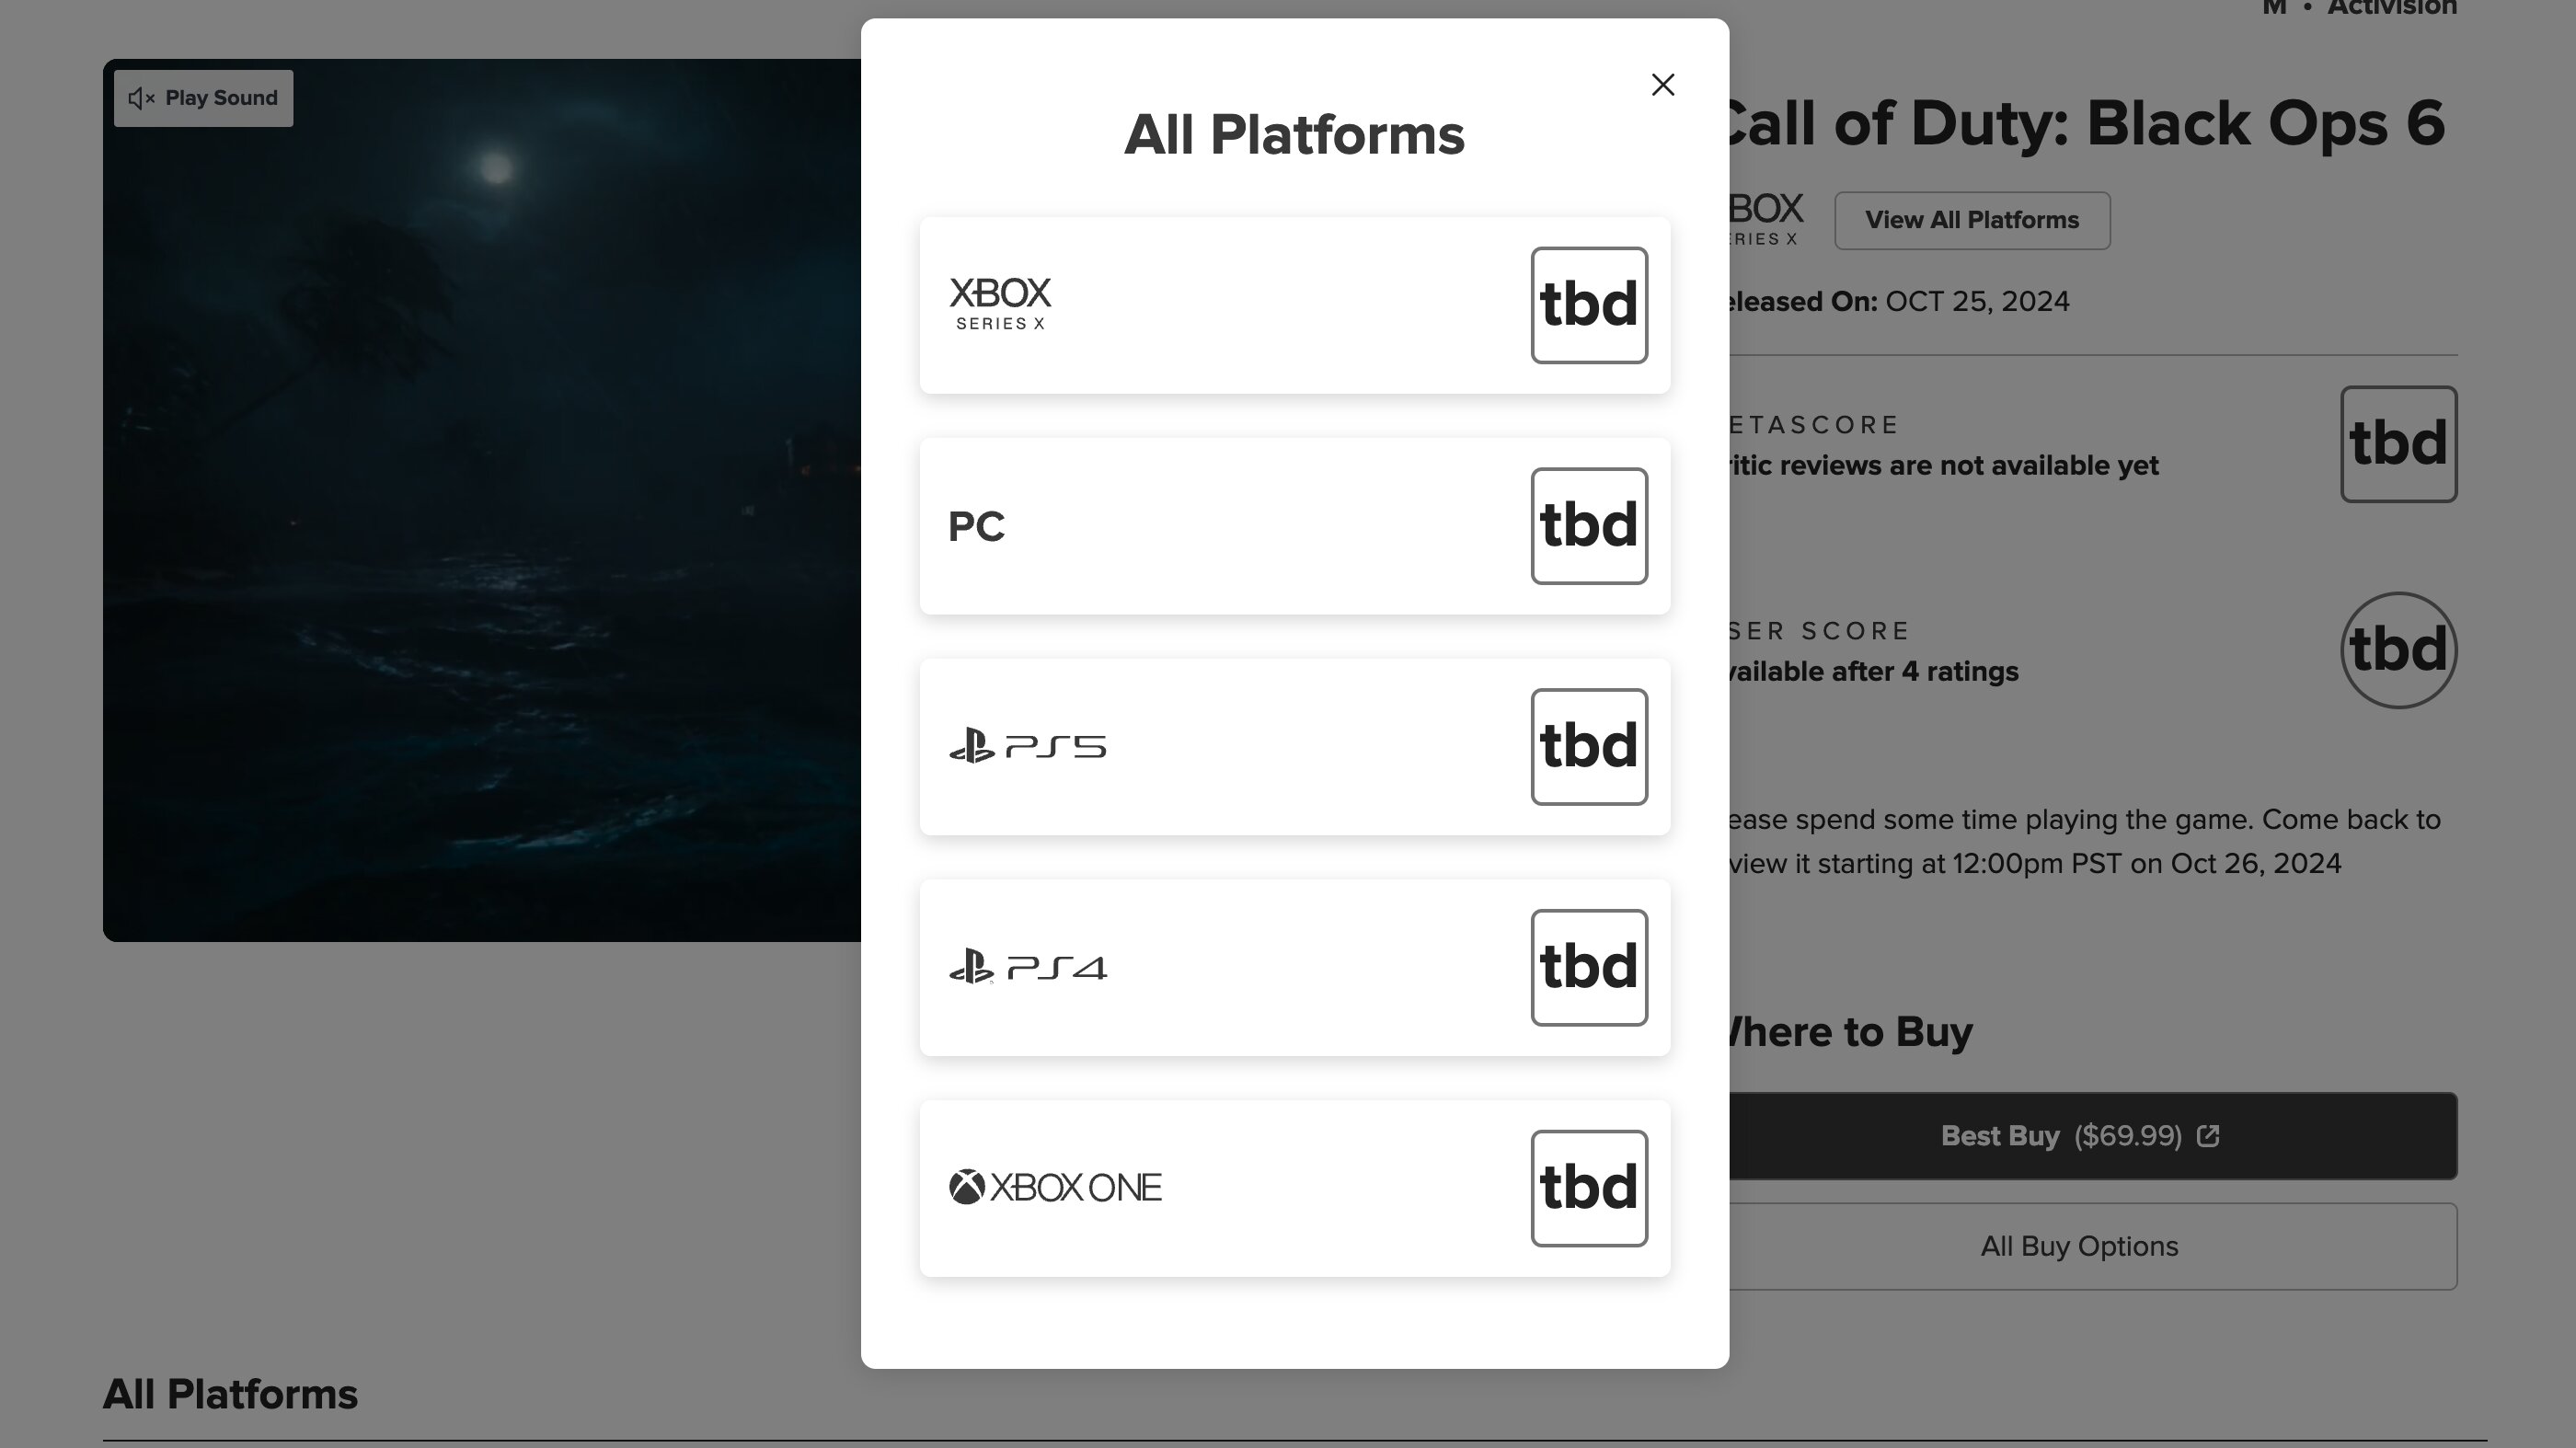
Task: Click the User Score tbd circle
Action: coord(2398,650)
